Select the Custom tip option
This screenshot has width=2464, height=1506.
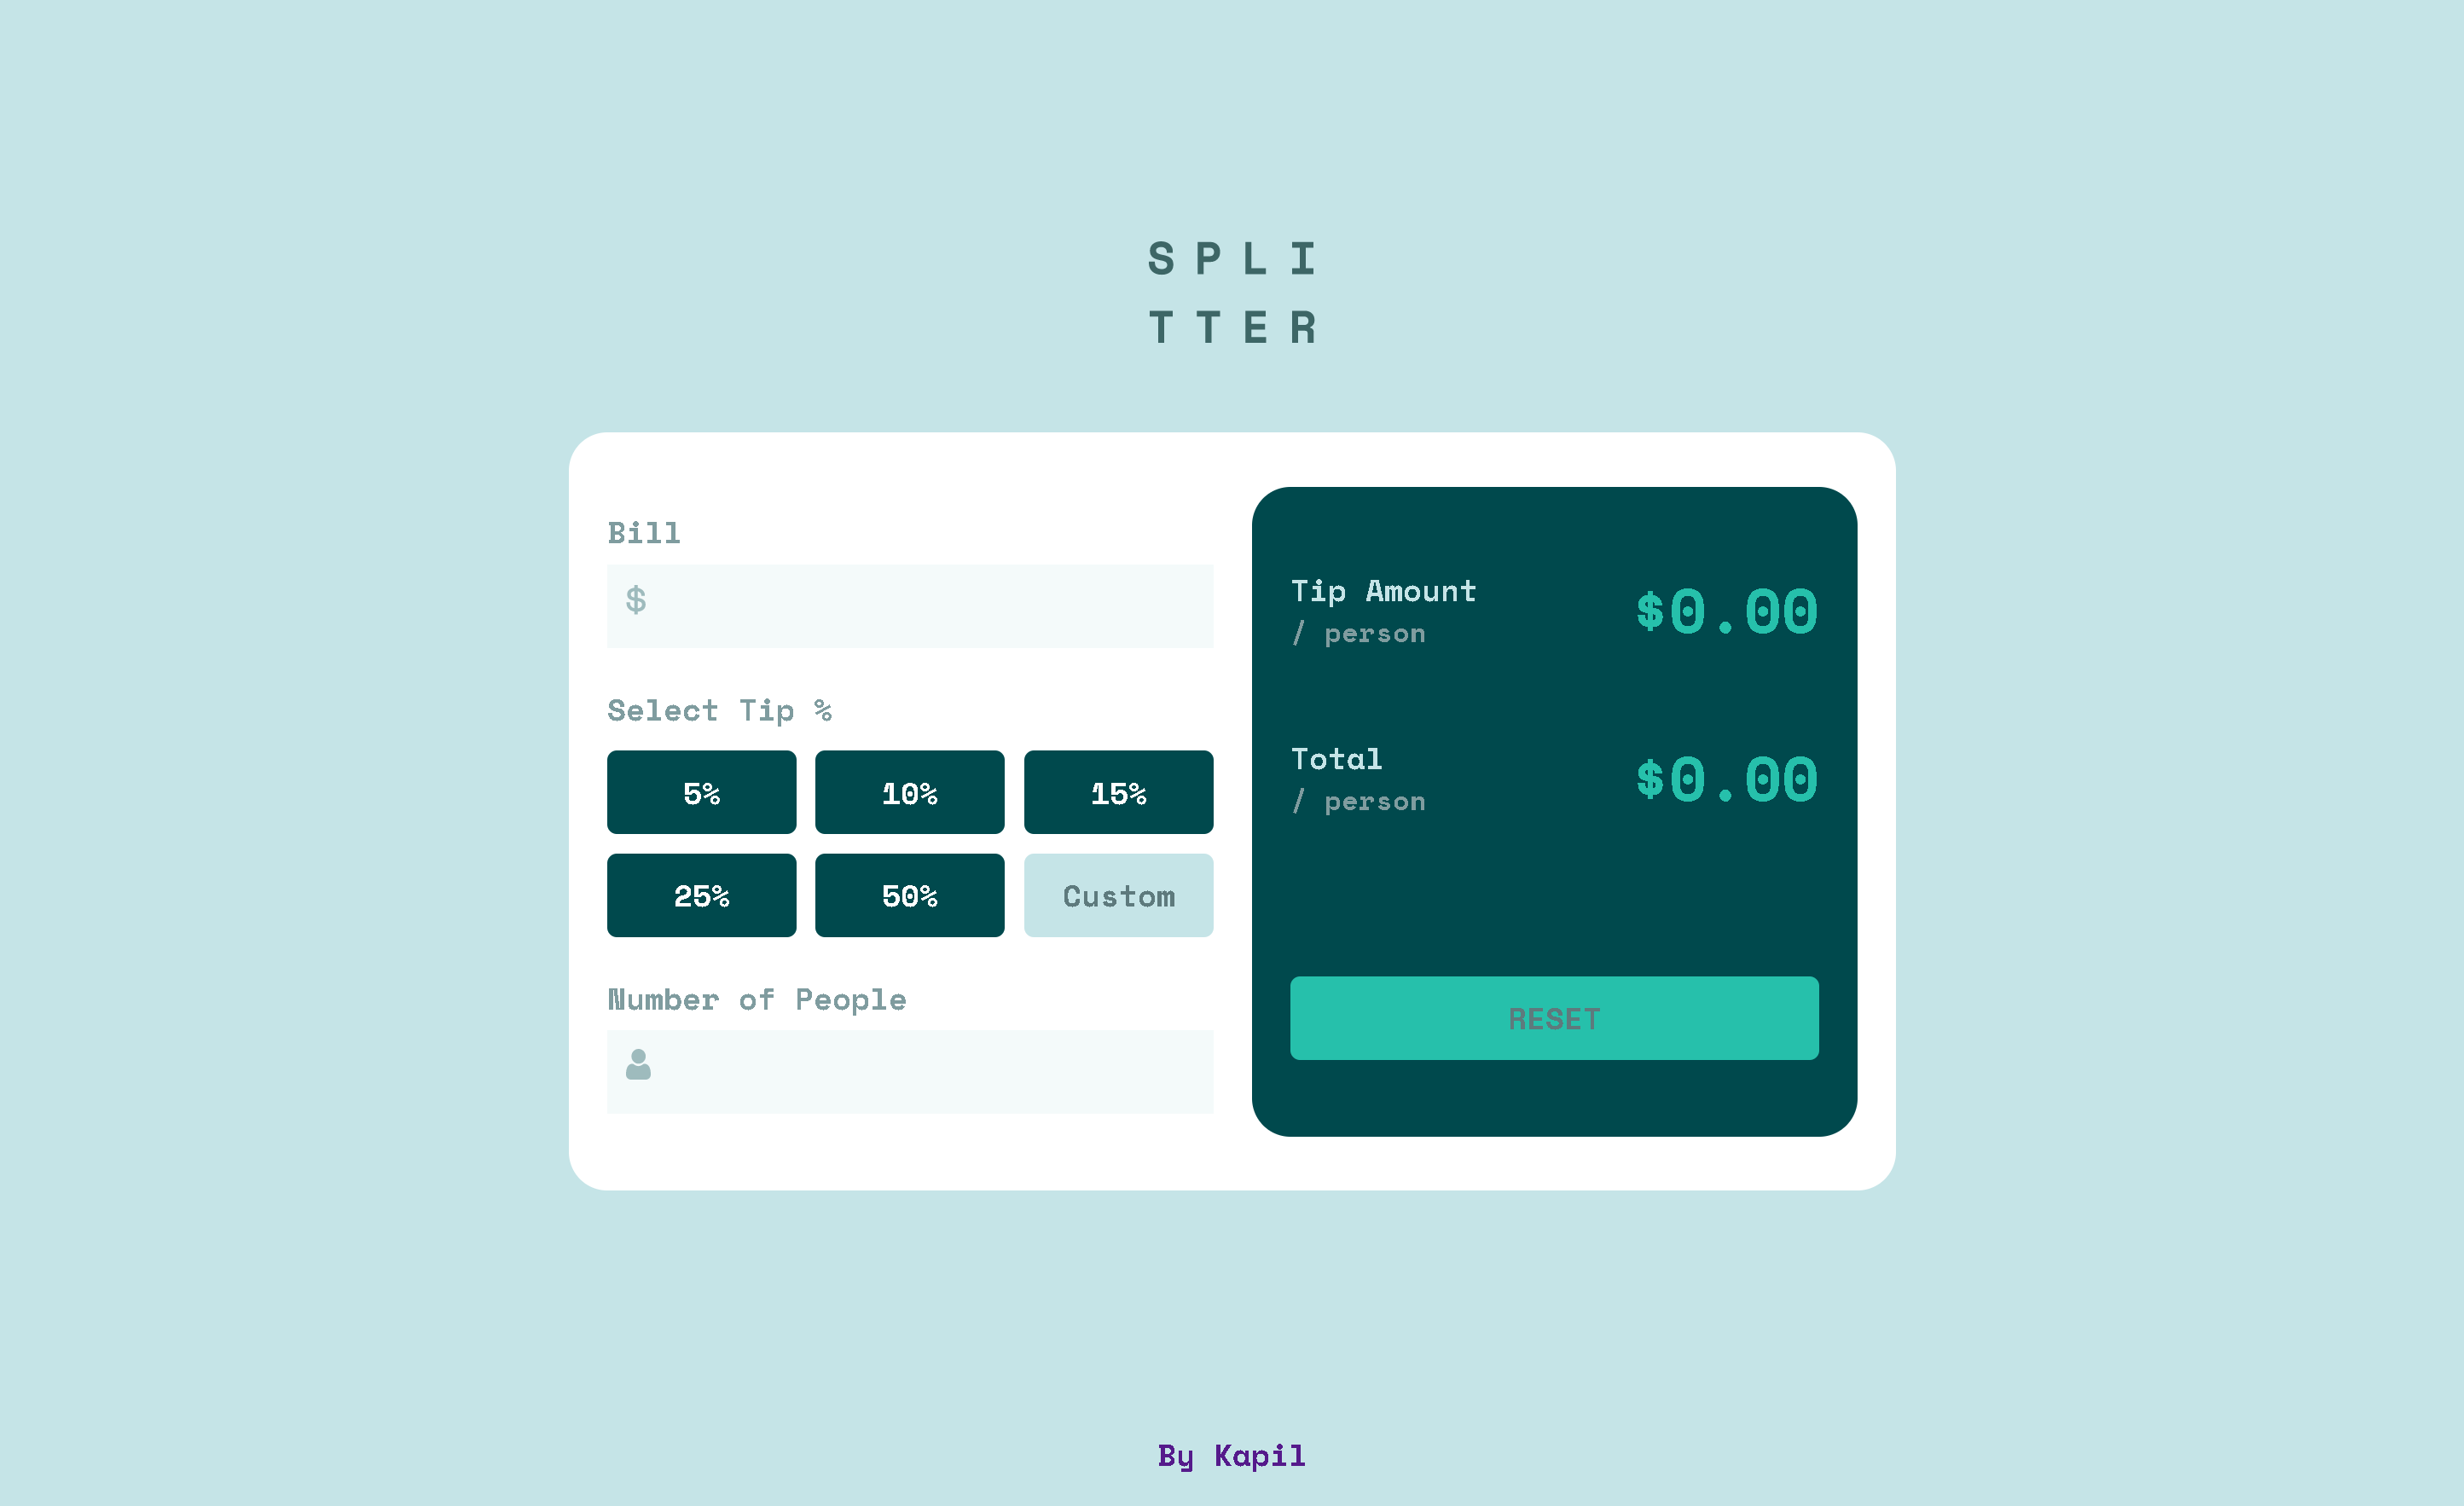point(1119,895)
